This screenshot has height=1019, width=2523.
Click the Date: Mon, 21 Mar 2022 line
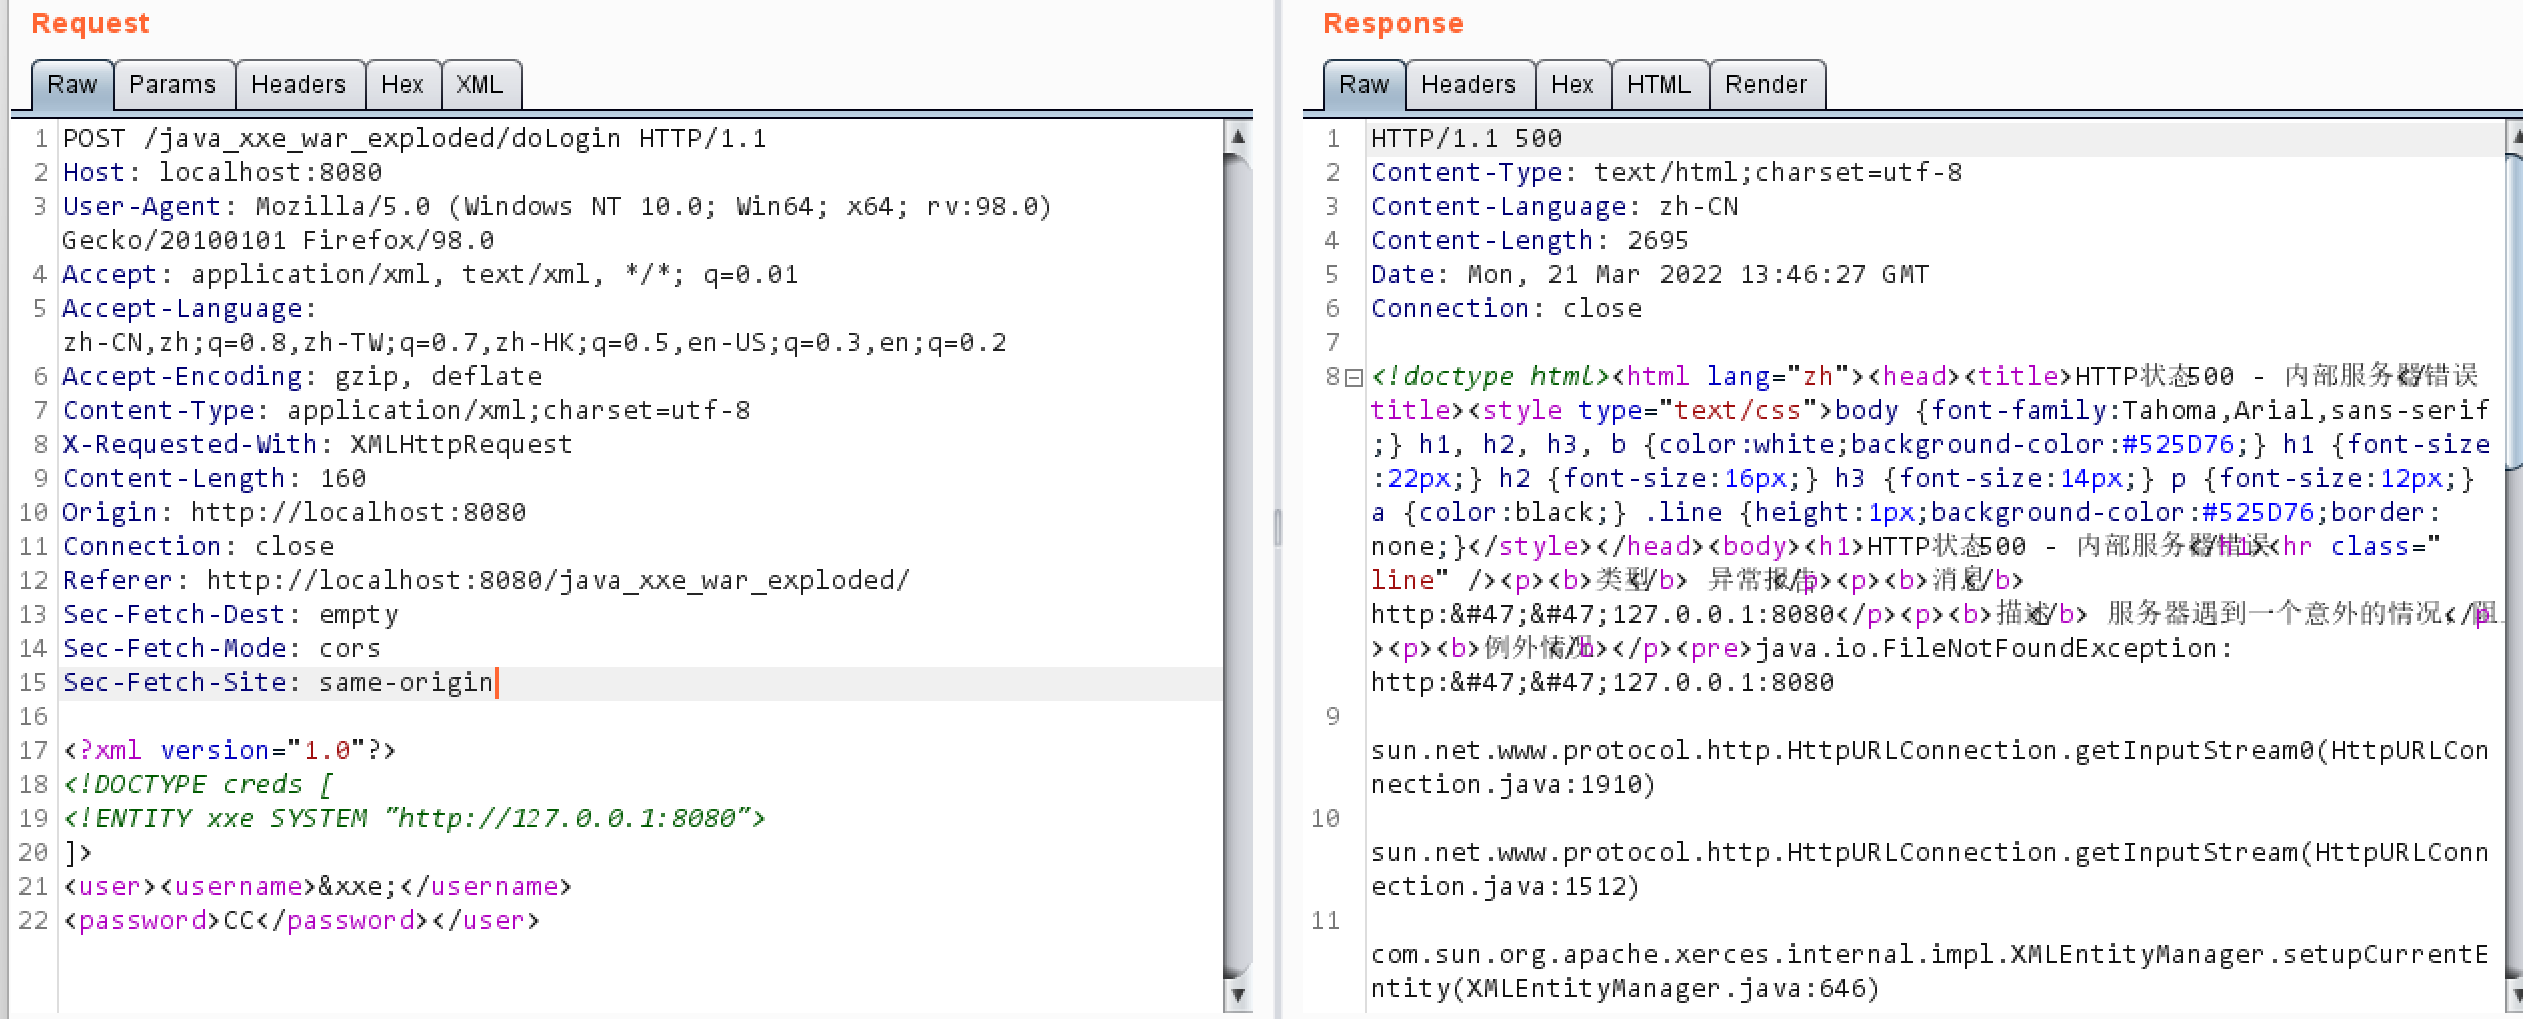pyautogui.click(x=1650, y=274)
